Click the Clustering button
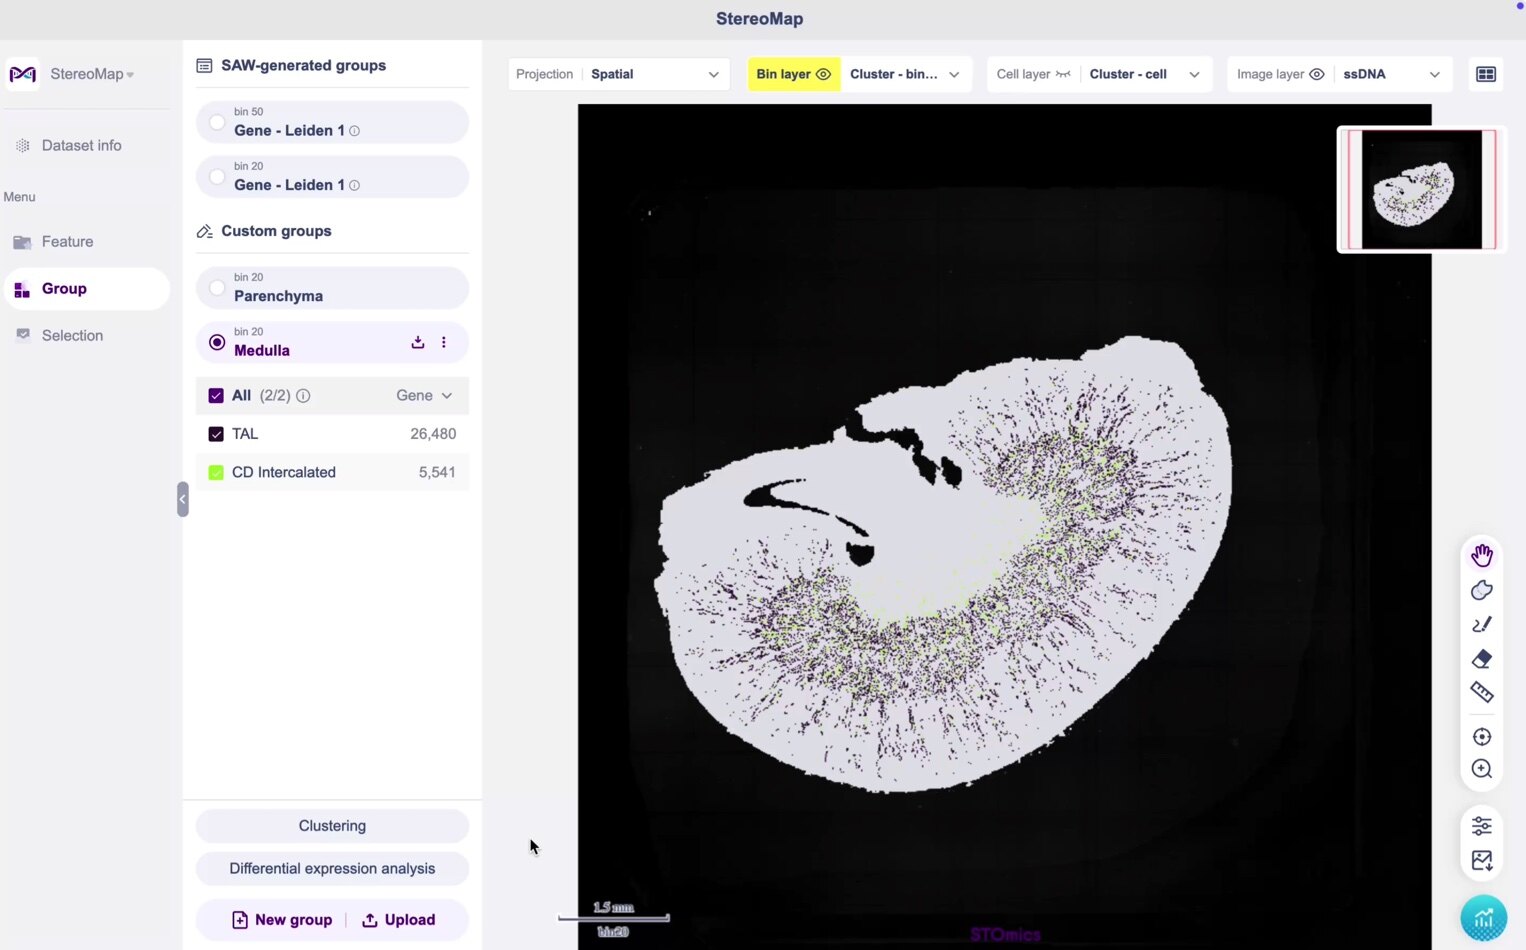This screenshot has height=950, width=1526. [332, 826]
